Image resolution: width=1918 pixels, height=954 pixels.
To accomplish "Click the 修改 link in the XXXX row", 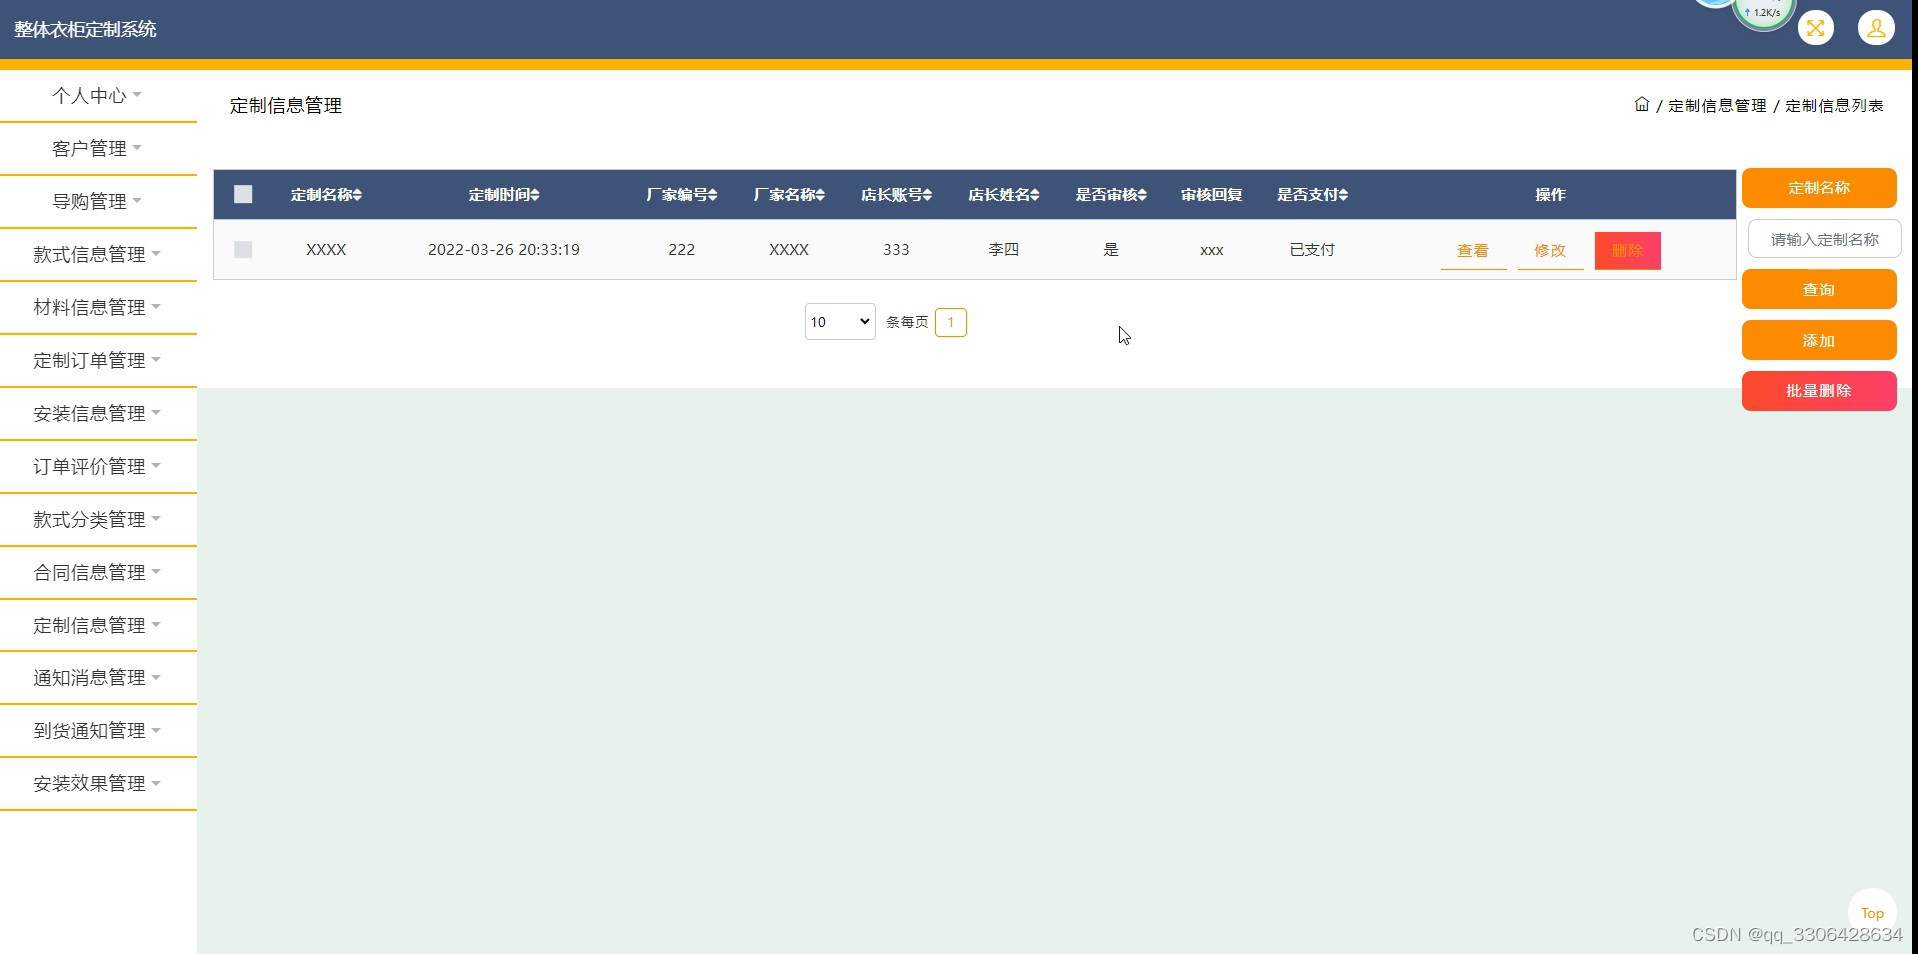I will 1550,251.
